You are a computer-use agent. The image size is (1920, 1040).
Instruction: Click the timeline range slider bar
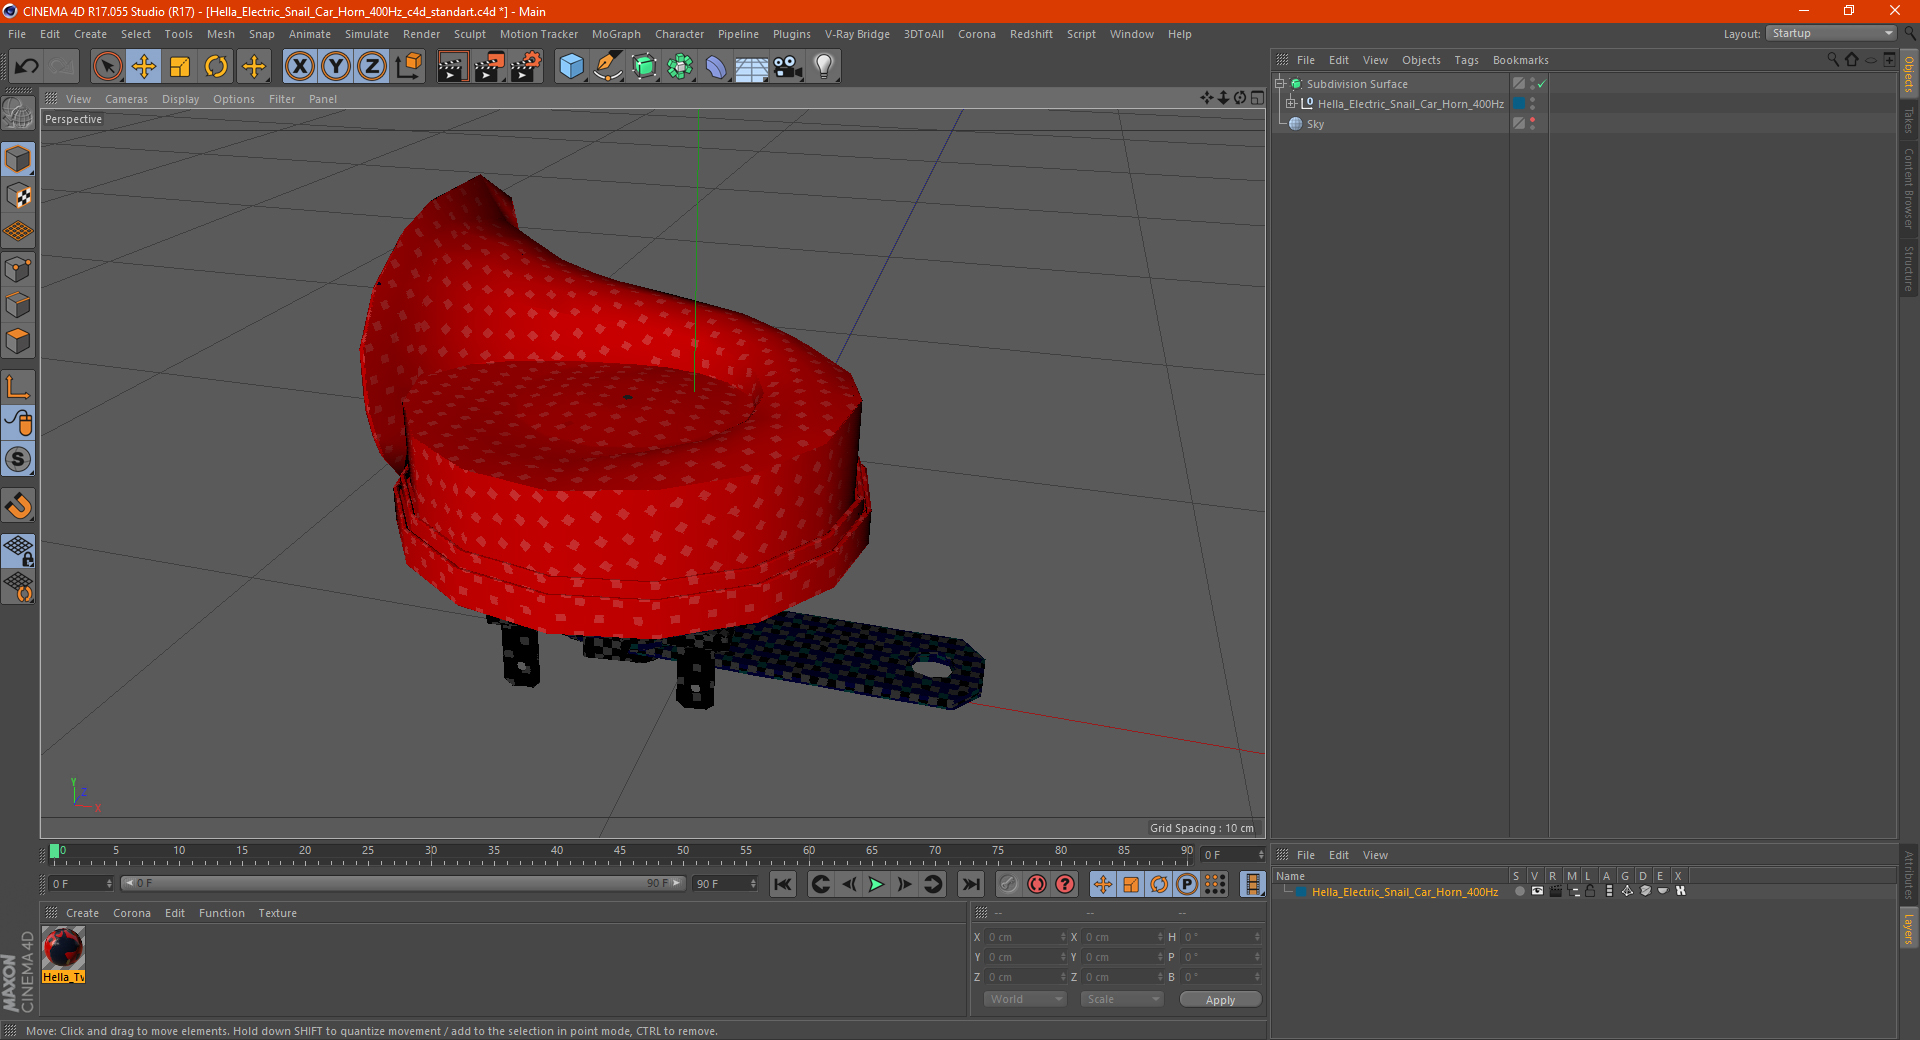403,884
